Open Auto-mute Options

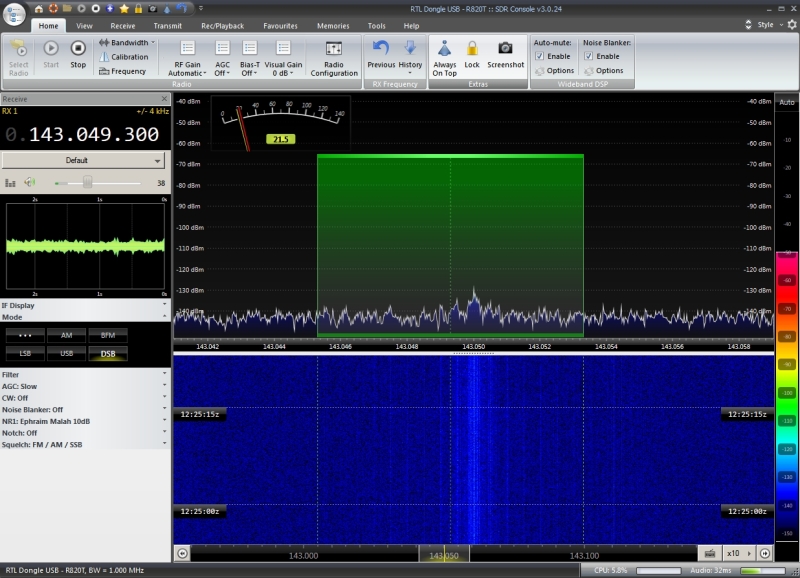555,71
